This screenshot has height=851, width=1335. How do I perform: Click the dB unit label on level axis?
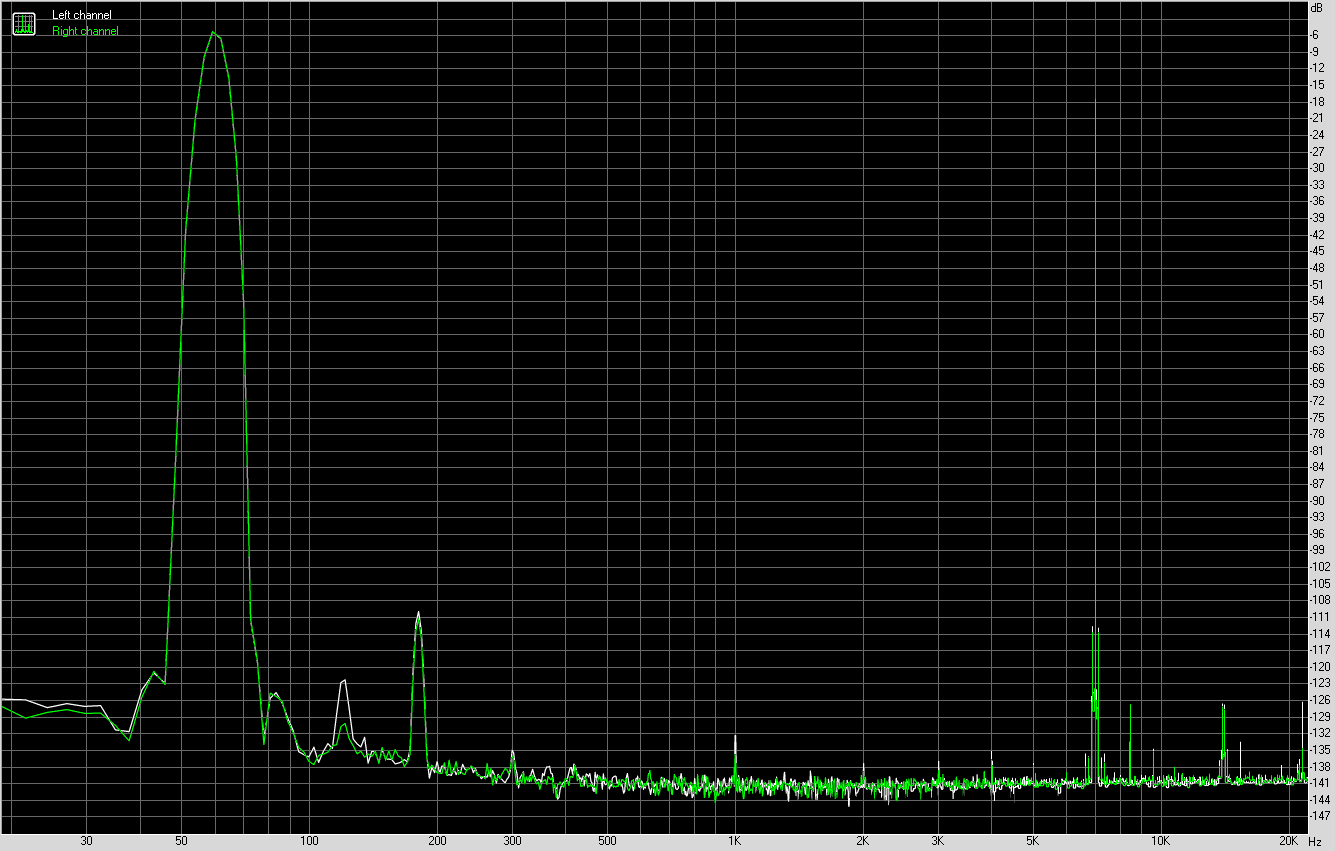pos(1316,8)
